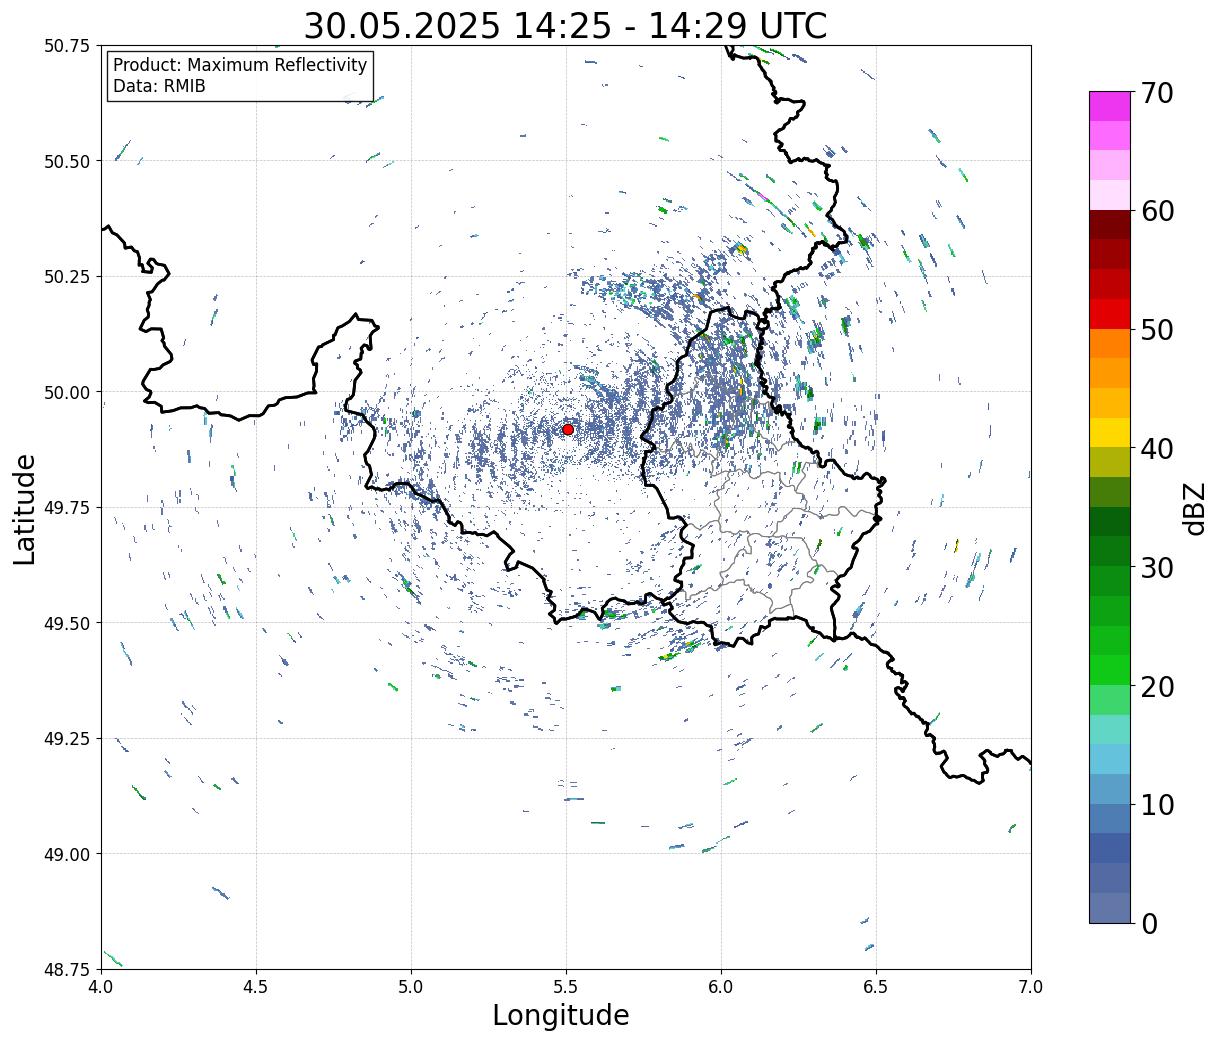Click the 'Product: Maximum Reflectivity' text
1219x1040 pixels.
(240, 65)
